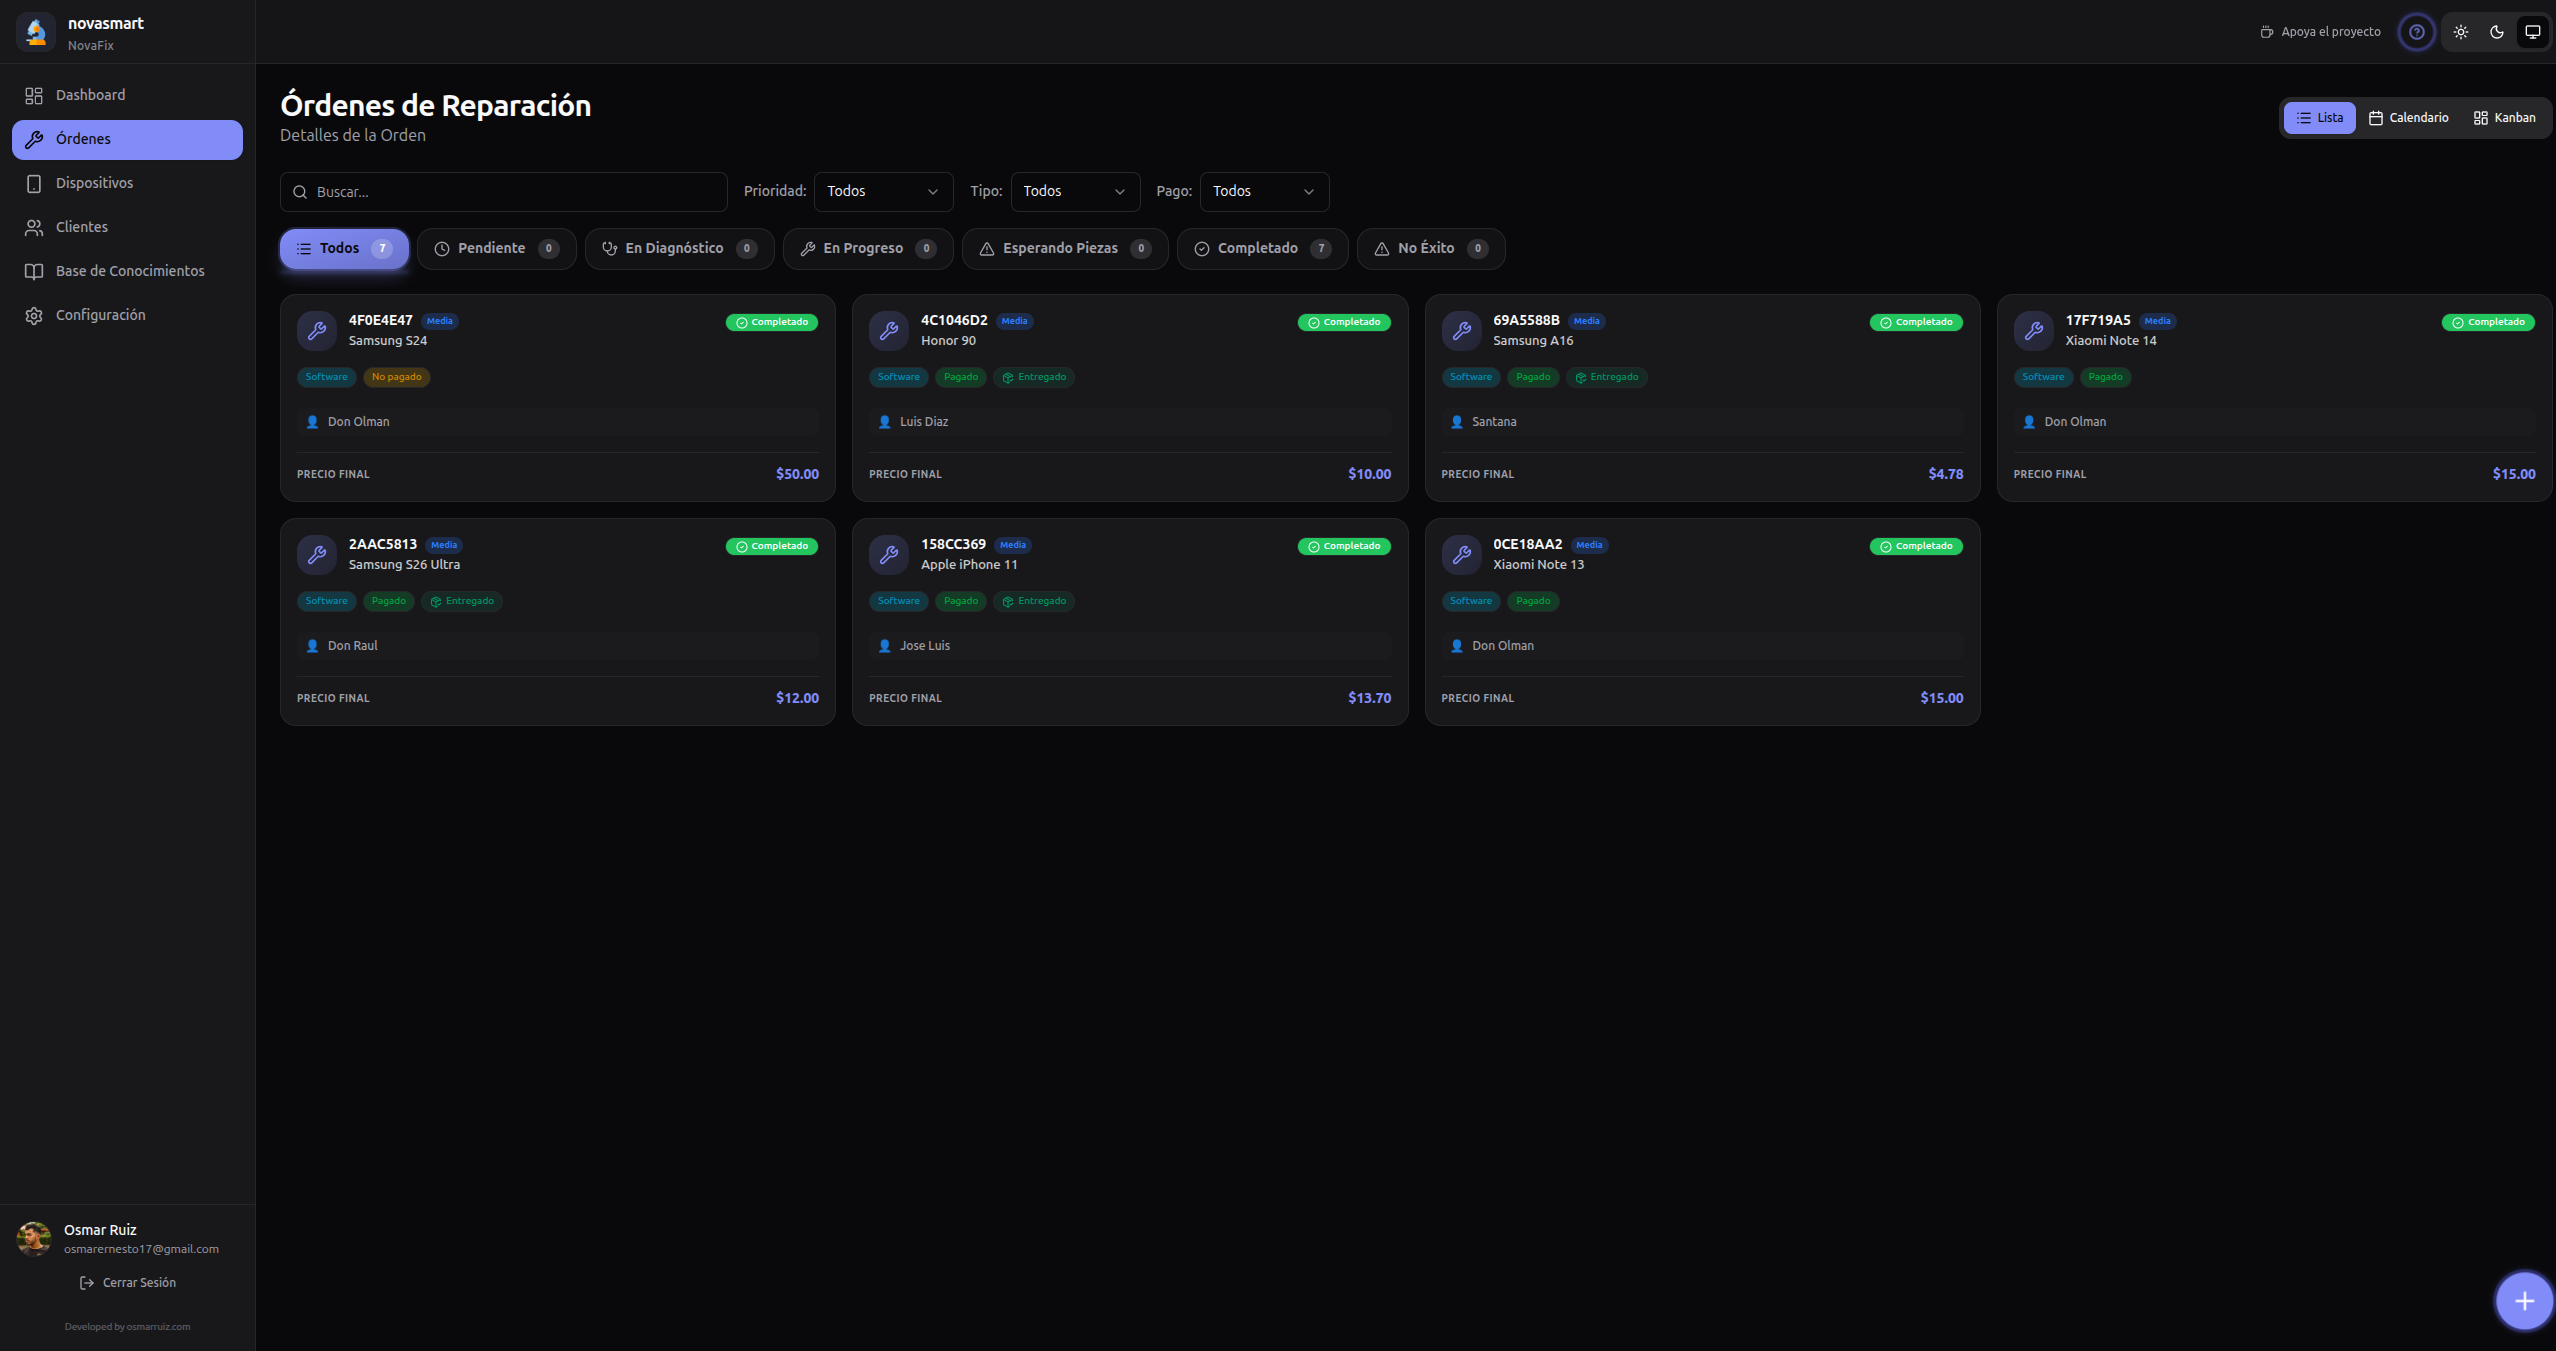Image resolution: width=2556 pixels, height=1351 pixels.
Task: Filter orders by Completado status
Action: click(x=1261, y=248)
